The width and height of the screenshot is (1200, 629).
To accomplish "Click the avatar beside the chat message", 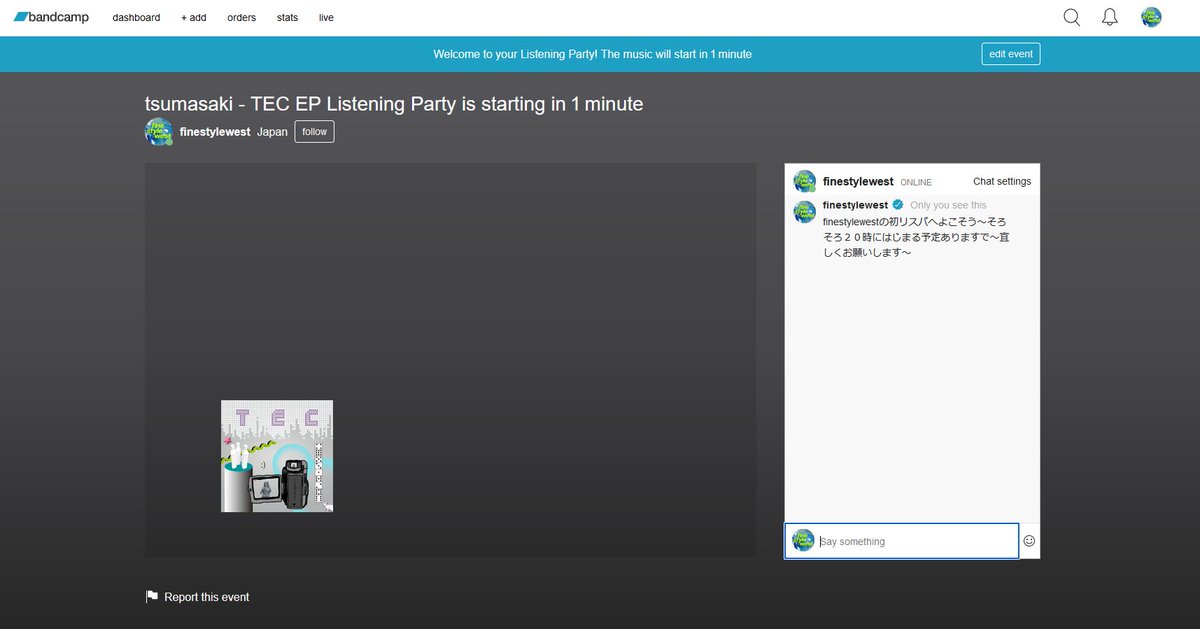I will 804,212.
